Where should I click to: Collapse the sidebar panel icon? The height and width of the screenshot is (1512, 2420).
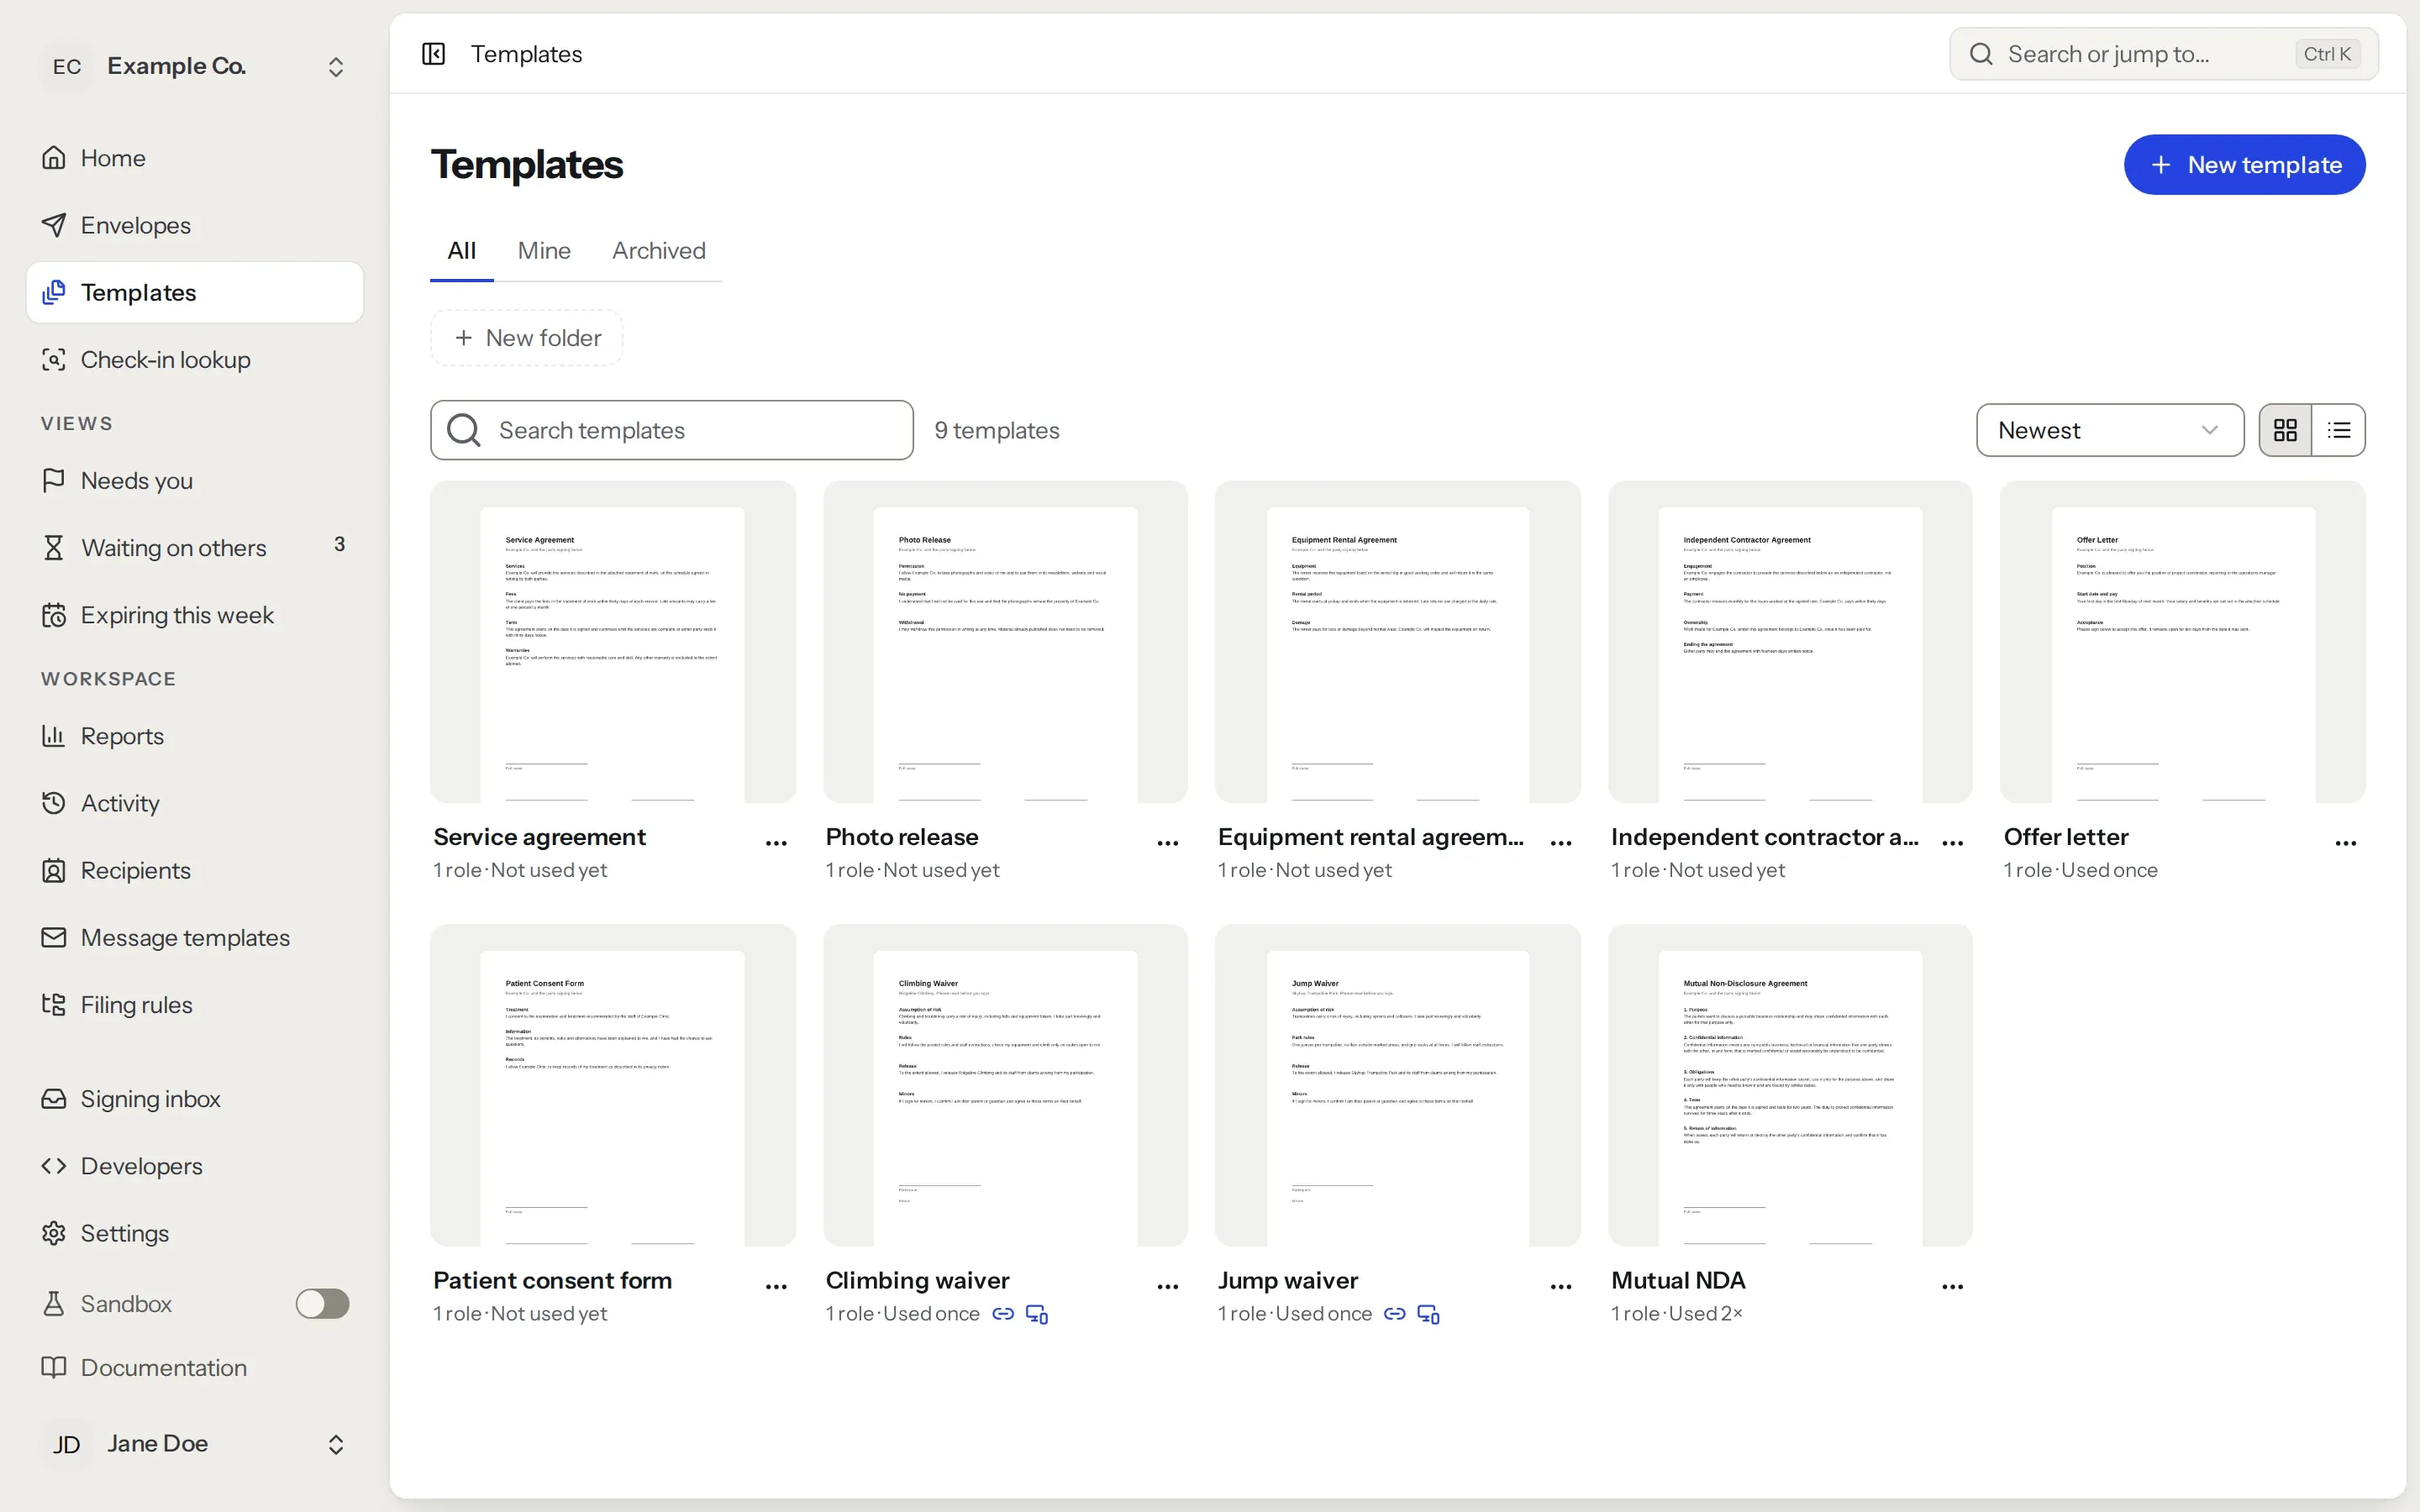[433, 54]
